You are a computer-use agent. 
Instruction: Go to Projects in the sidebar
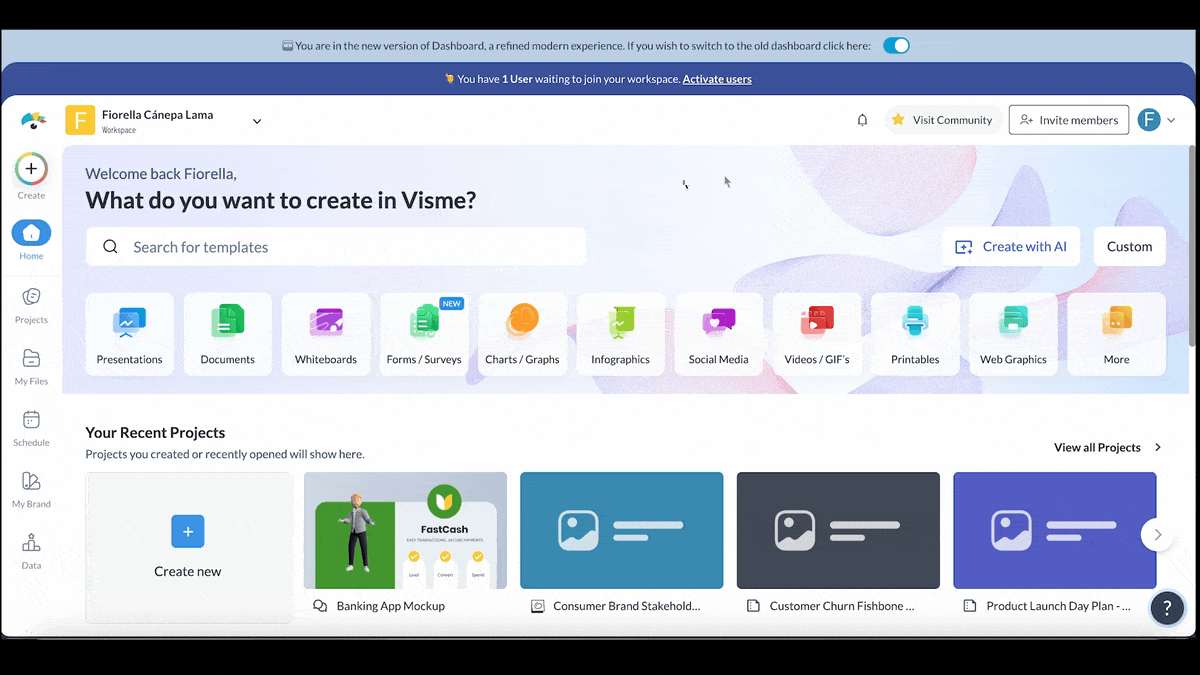click(31, 304)
